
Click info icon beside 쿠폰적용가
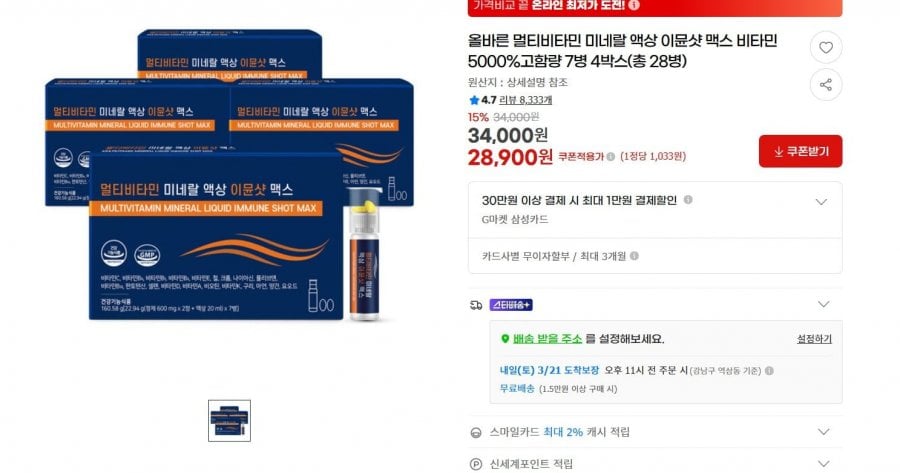click(611, 156)
